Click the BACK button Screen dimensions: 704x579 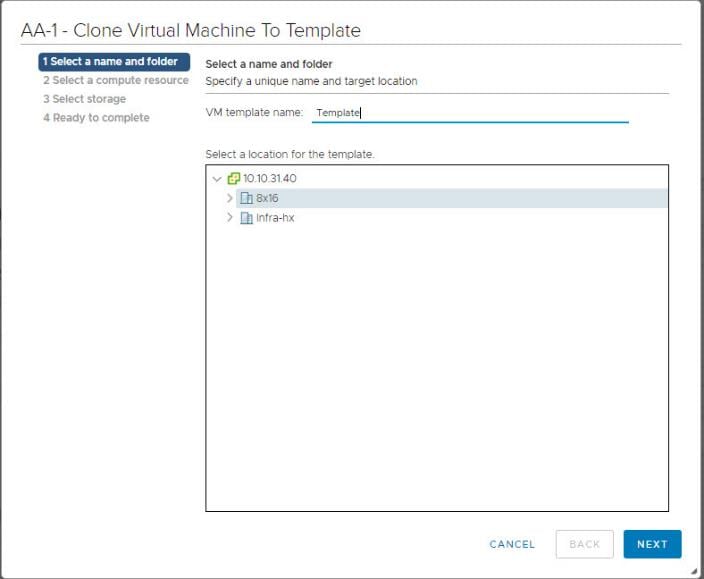click(584, 544)
